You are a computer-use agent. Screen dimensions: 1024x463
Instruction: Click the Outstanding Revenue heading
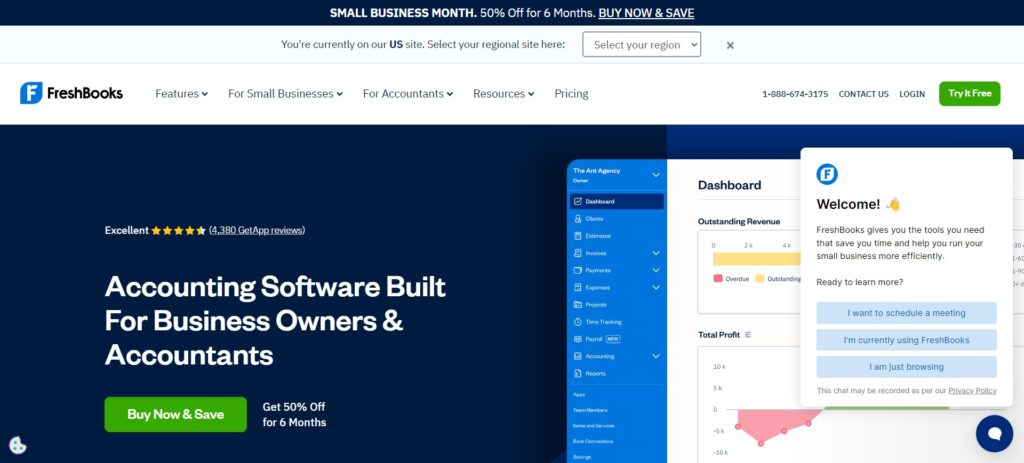tap(739, 221)
